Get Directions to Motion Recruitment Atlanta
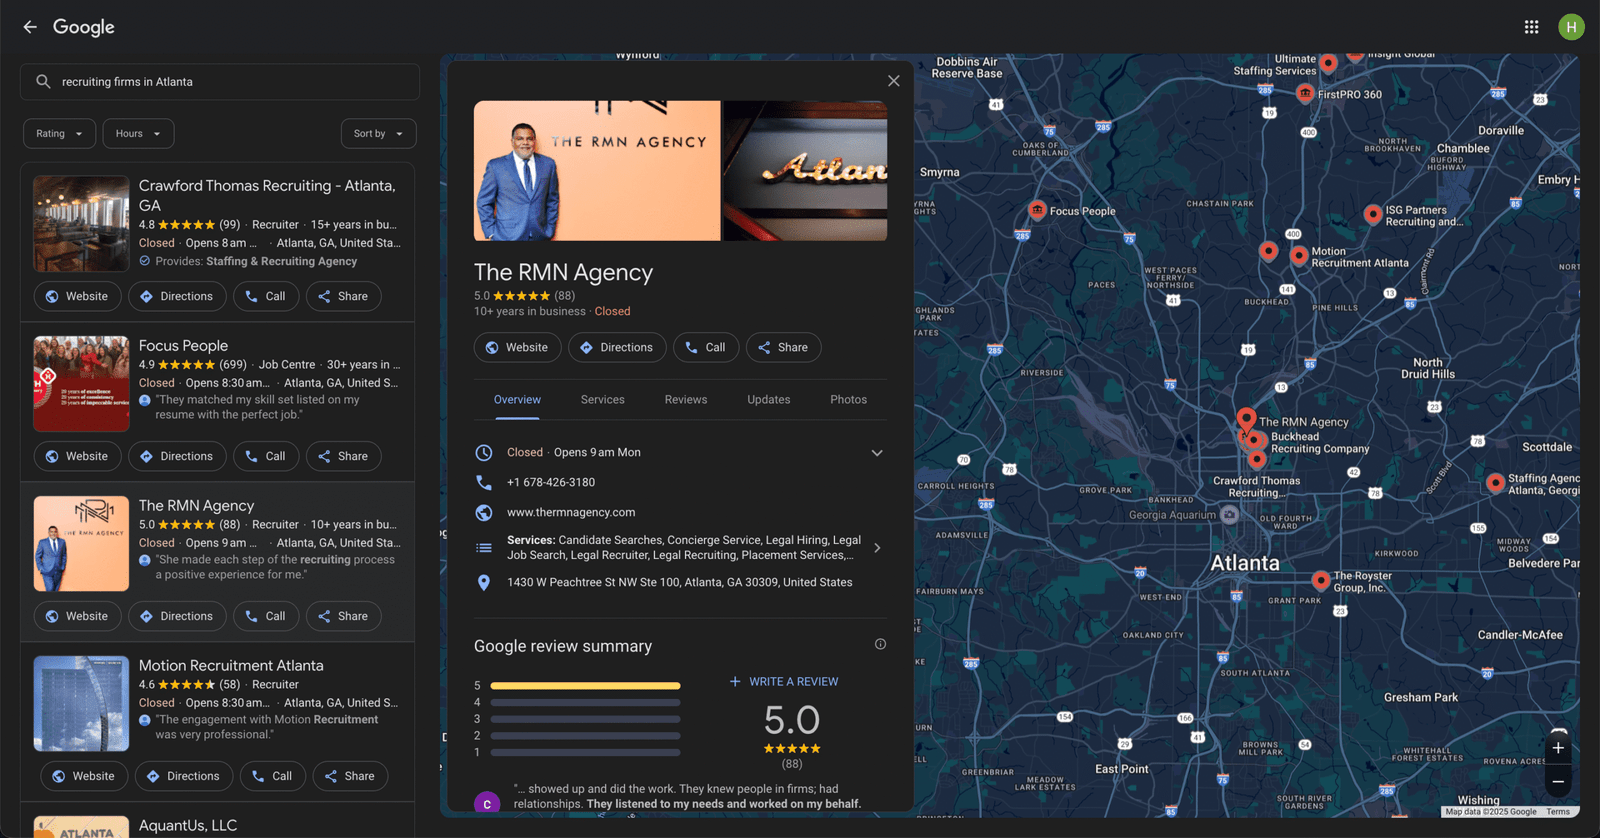The width and height of the screenshot is (1600, 838). click(184, 777)
